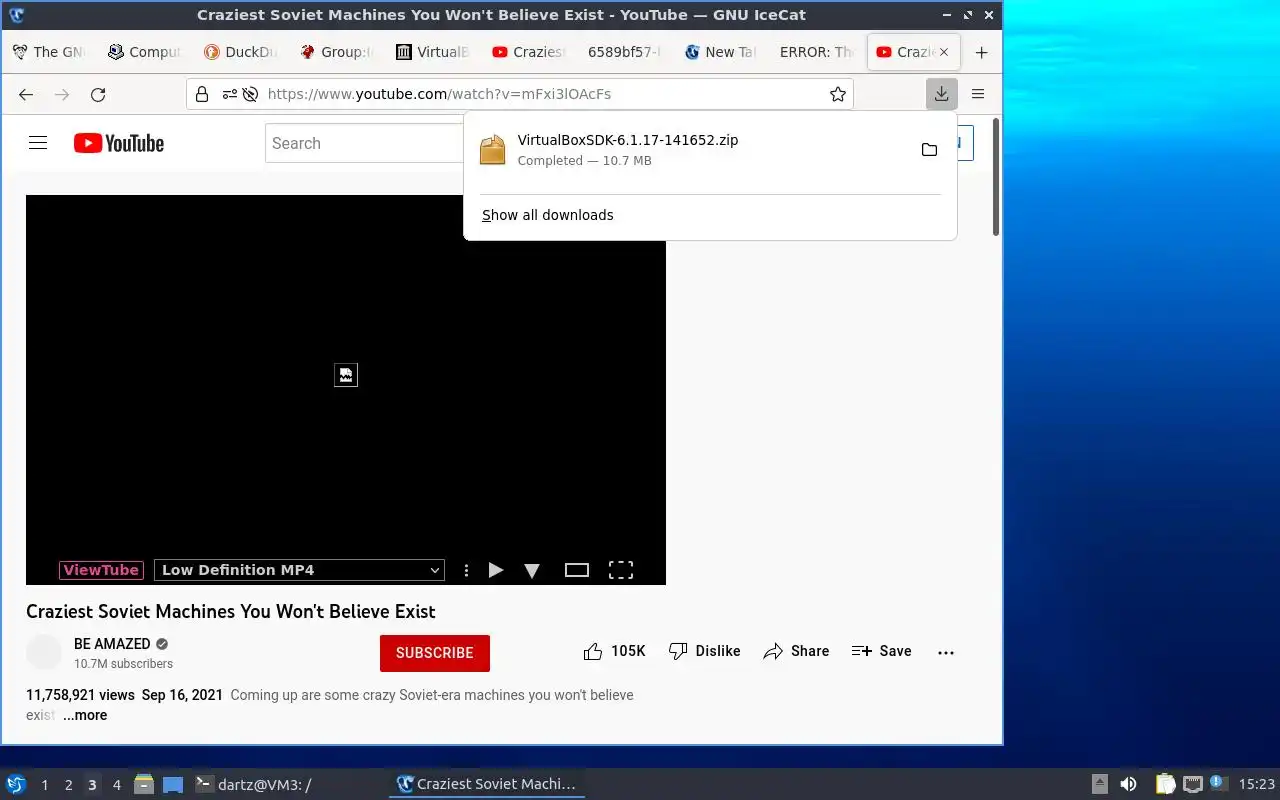Switch to workspace 4

click(116, 785)
